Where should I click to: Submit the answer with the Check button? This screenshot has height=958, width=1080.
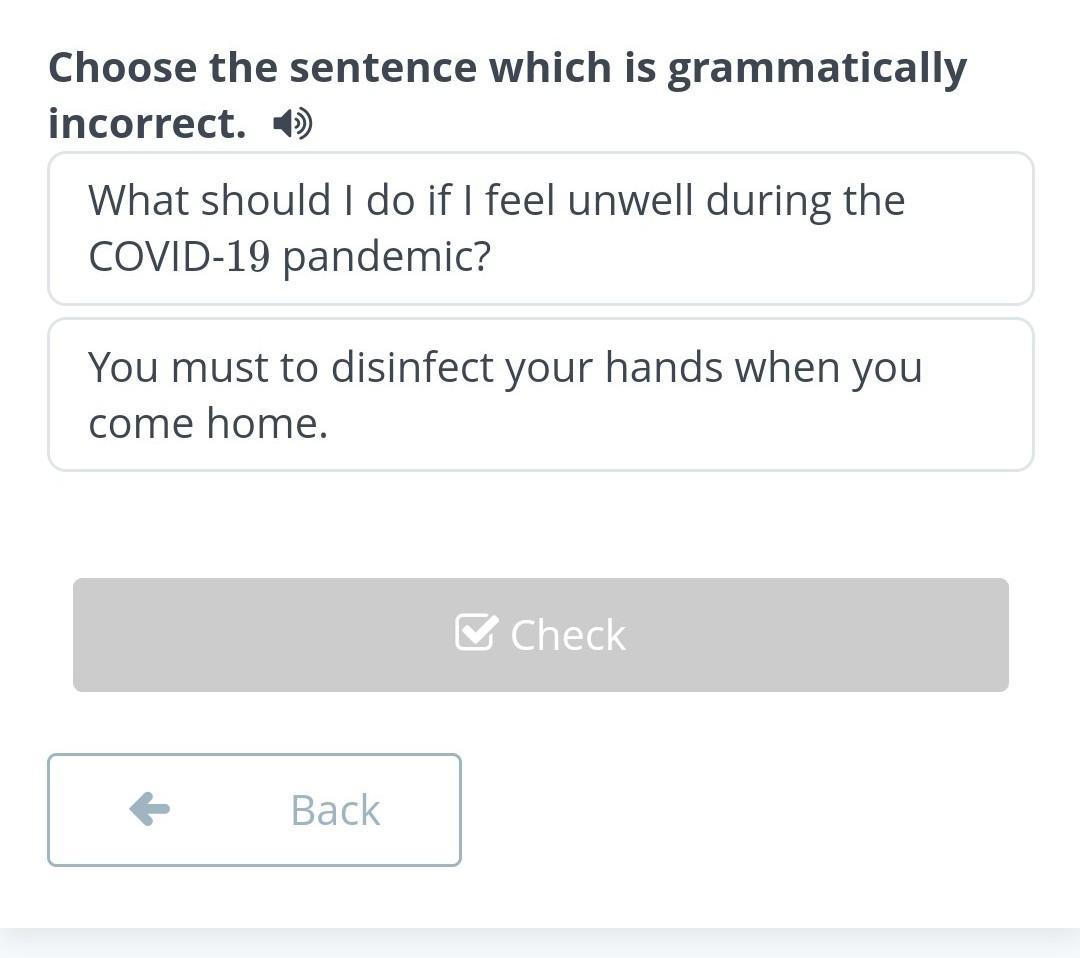point(540,635)
